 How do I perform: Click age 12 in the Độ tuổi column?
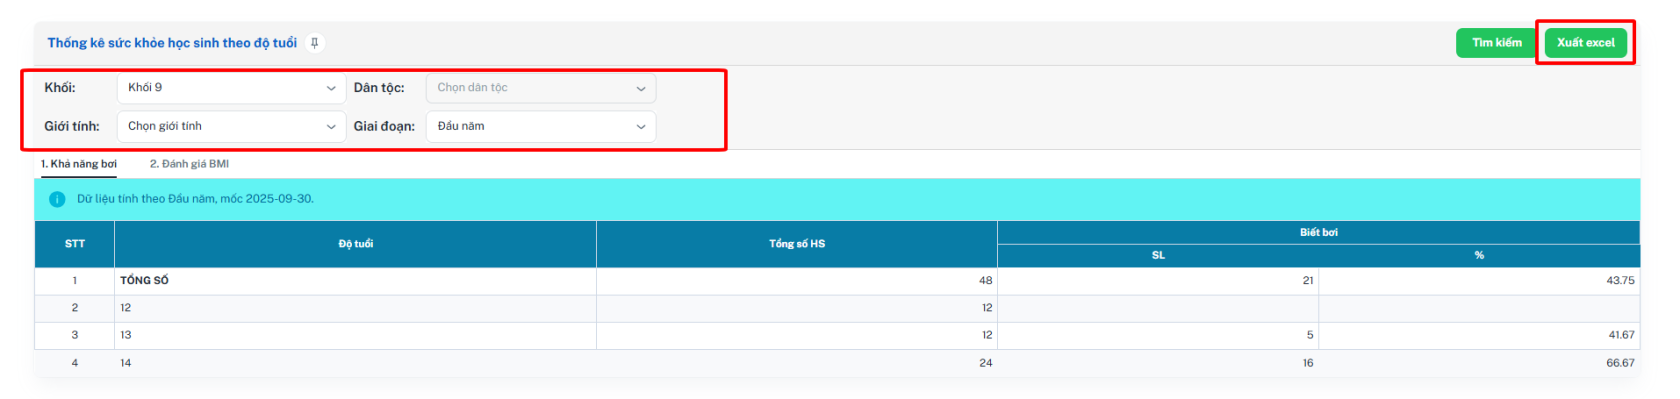(126, 308)
